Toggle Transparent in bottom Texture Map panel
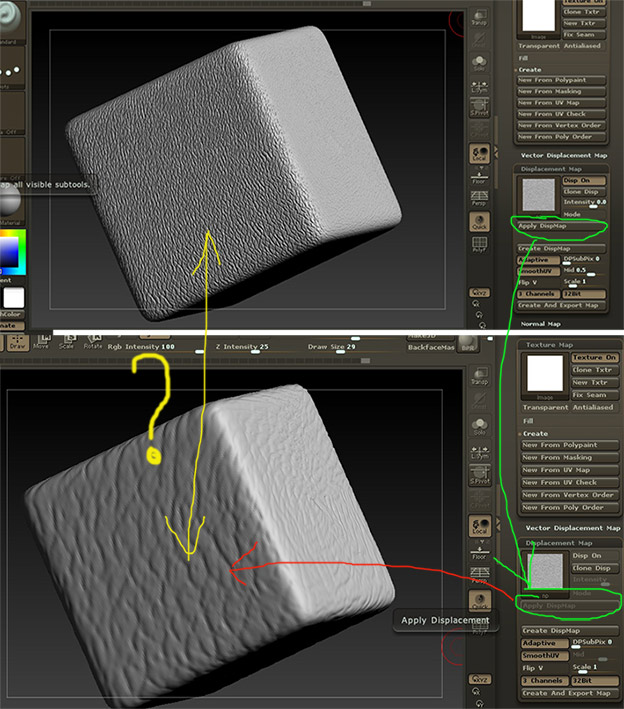 pyautogui.click(x=545, y=407)
